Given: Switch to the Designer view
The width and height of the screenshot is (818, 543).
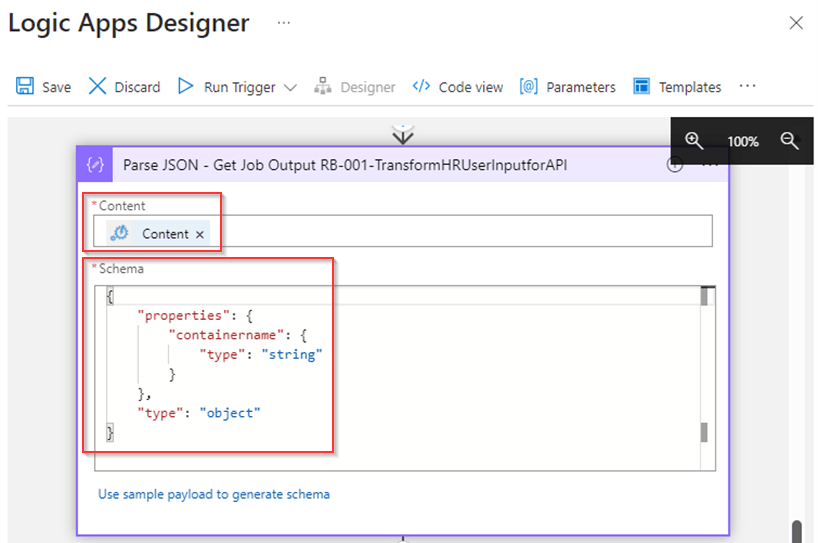Looking at the screenshot, I should [355, 87].
